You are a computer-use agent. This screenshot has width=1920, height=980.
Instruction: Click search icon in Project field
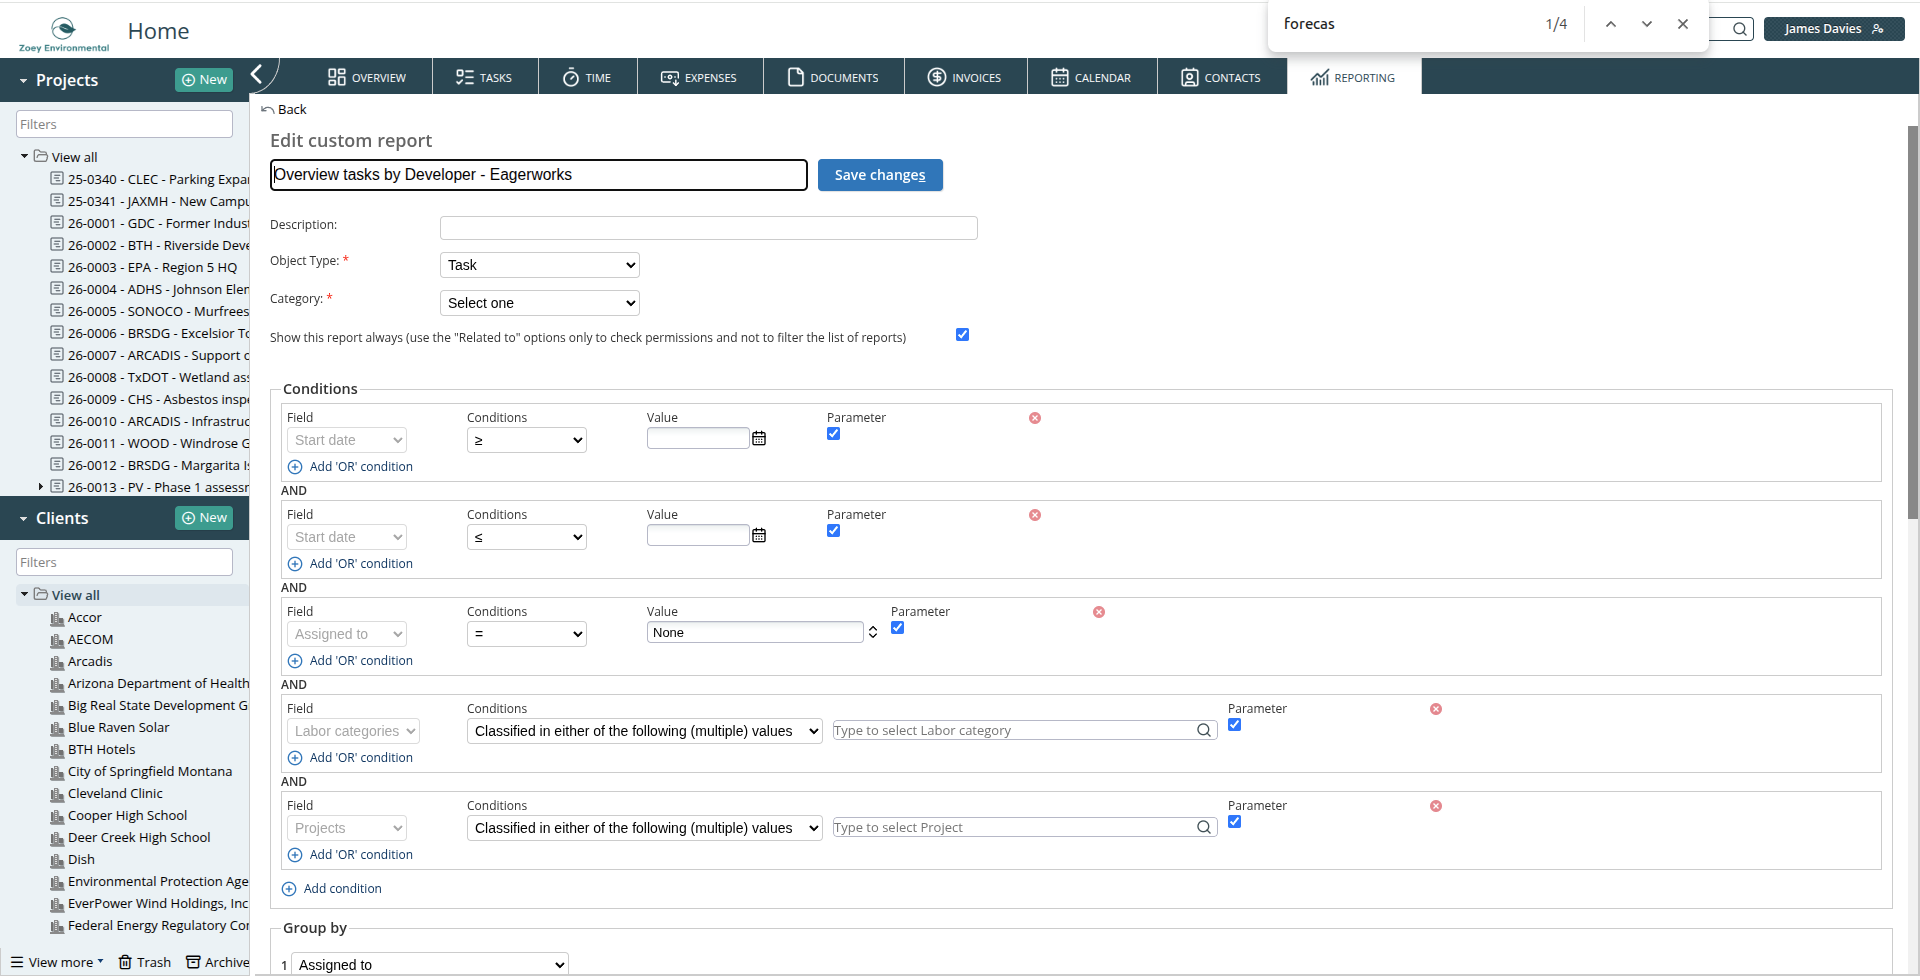[x=1204, y=827]
